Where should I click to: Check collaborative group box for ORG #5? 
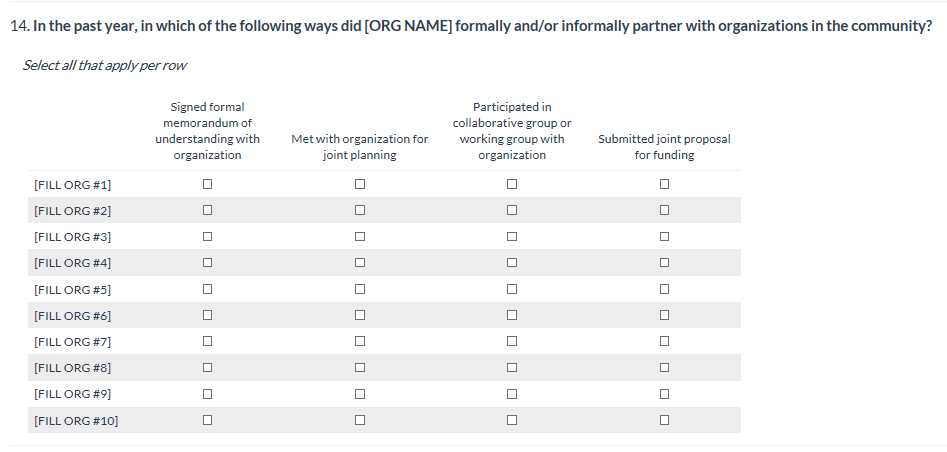[x=512, y=290]
